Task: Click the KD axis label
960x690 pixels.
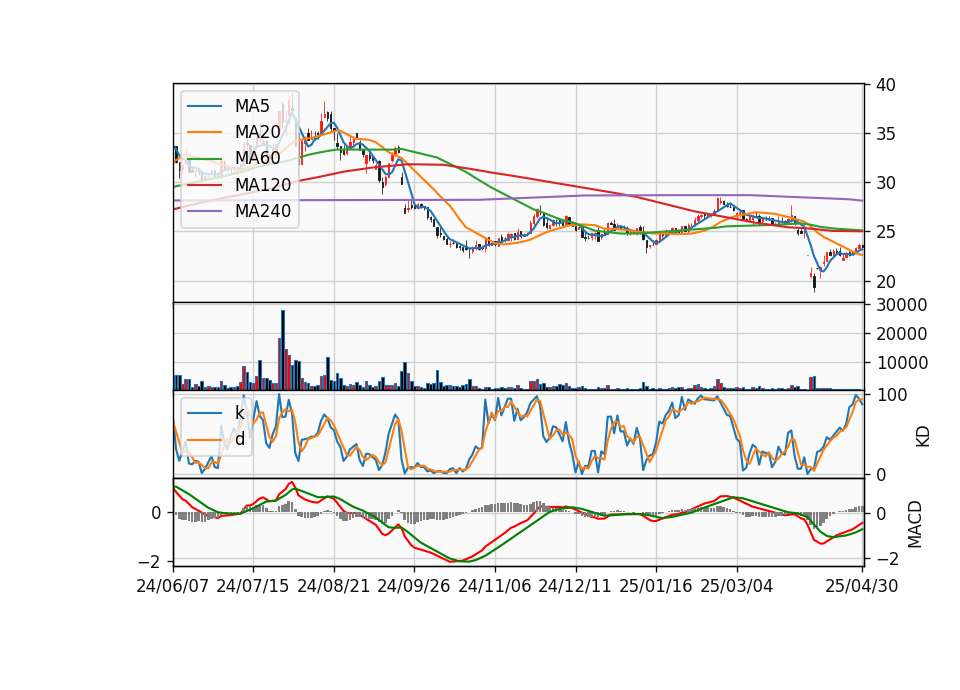Action: [x=923, y=437]
